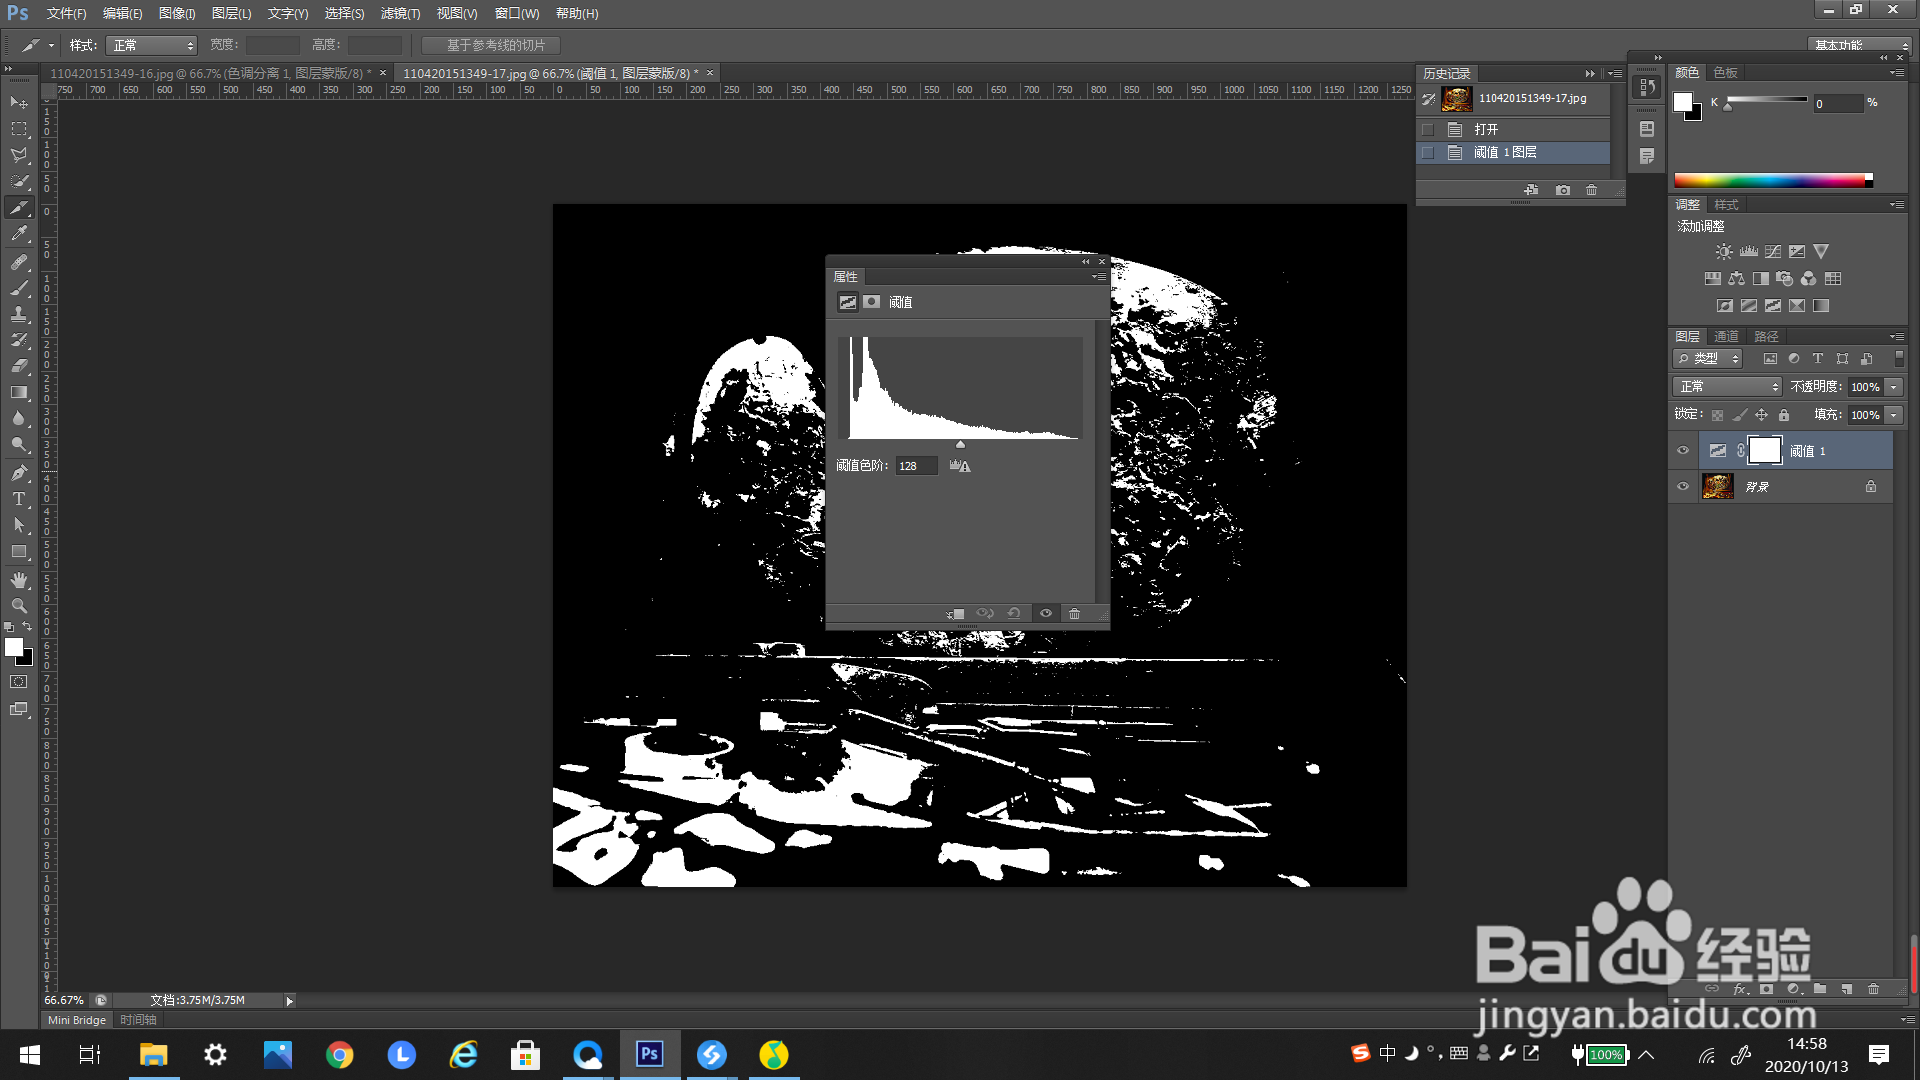Viewport: 1920px width, 1080px height.
Task: Toggle history source box beside 打开 state
Action: tap(1428, 130)
